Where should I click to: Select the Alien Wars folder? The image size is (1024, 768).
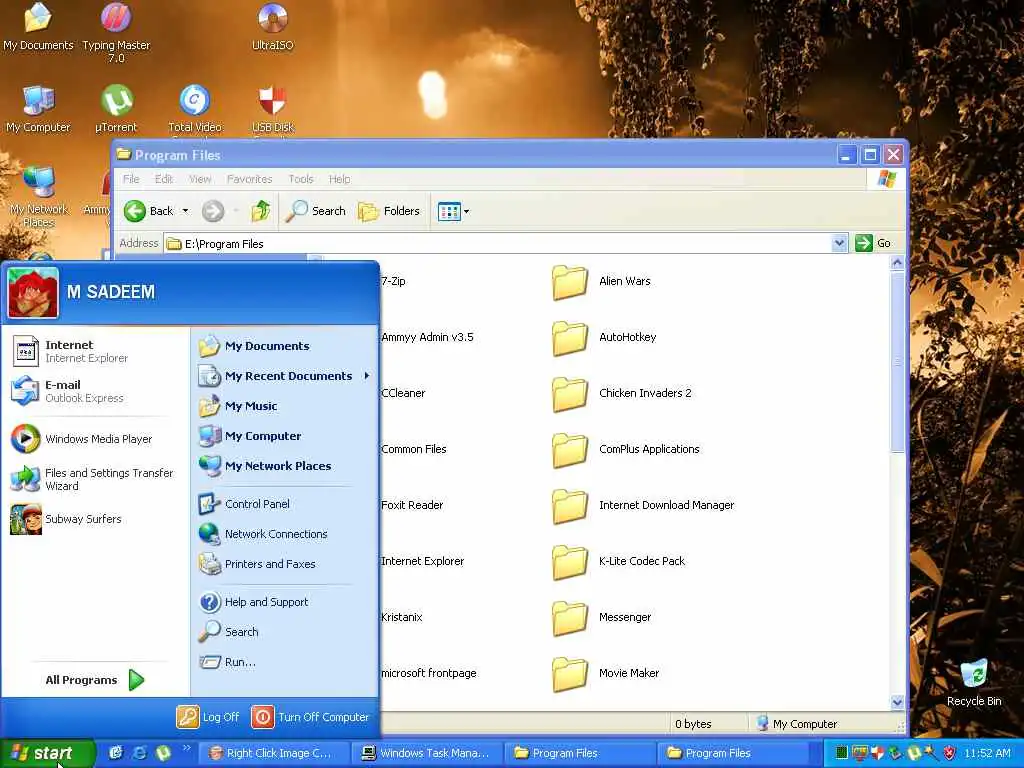tap(601, 281)
